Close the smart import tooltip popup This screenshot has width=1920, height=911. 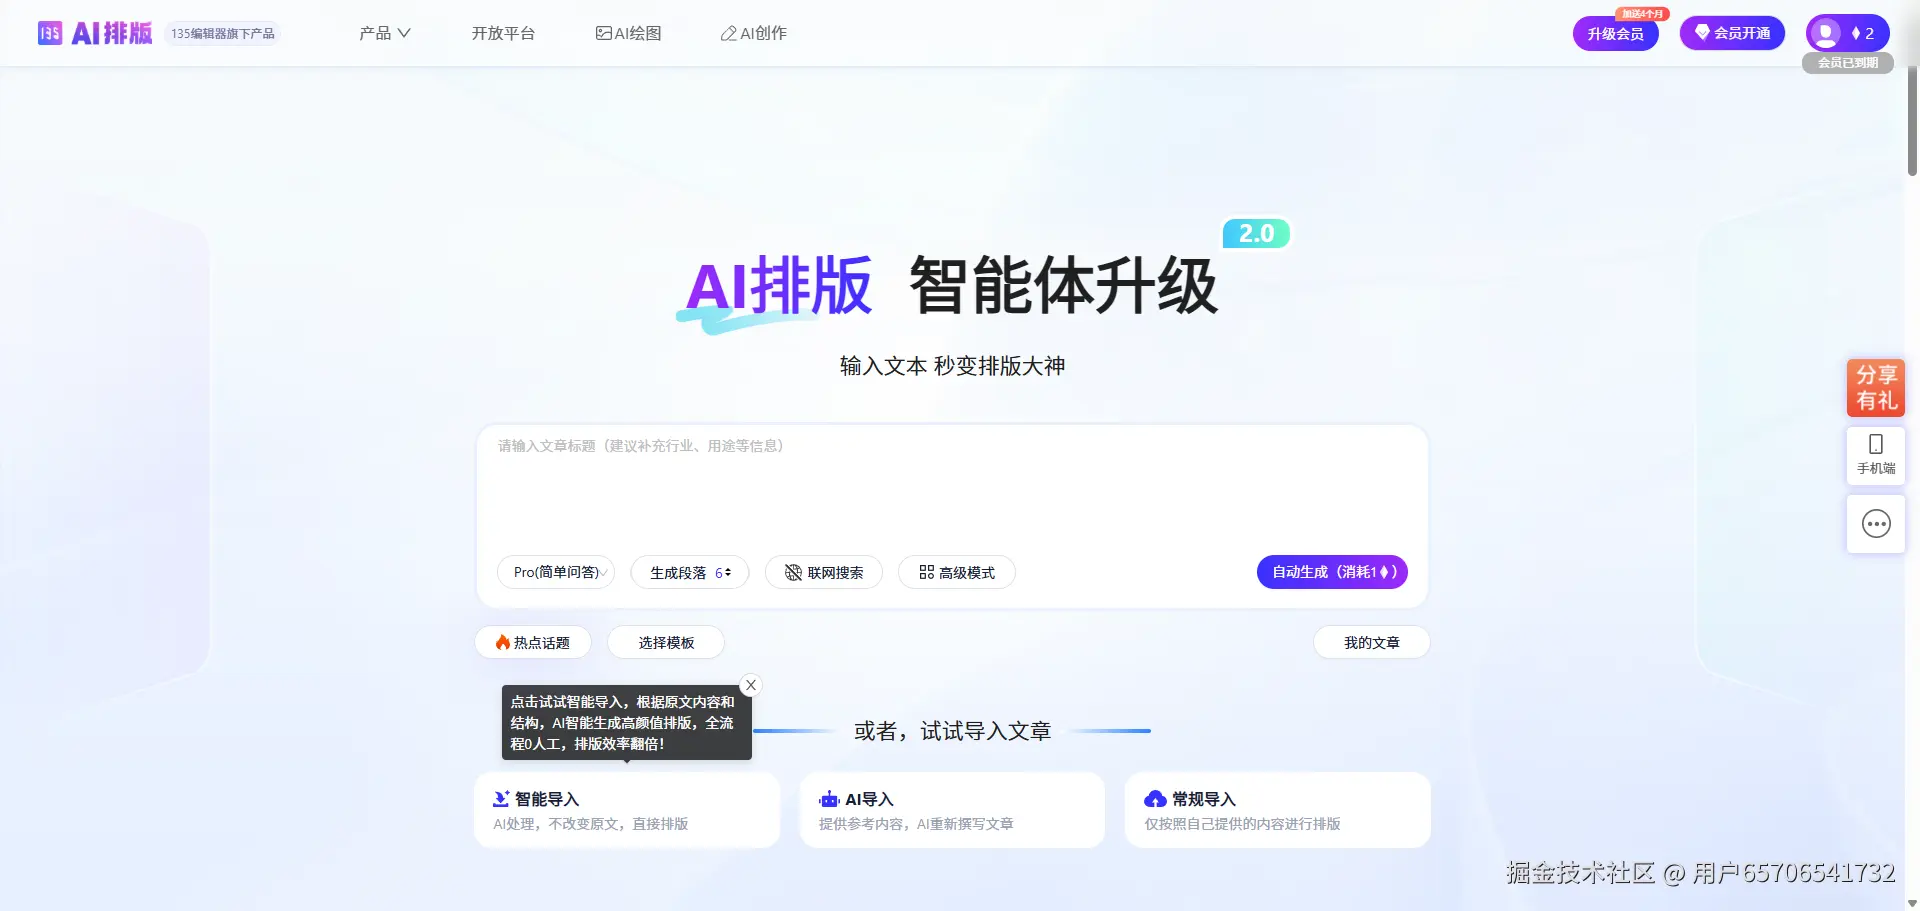click(x=750, y=684)
